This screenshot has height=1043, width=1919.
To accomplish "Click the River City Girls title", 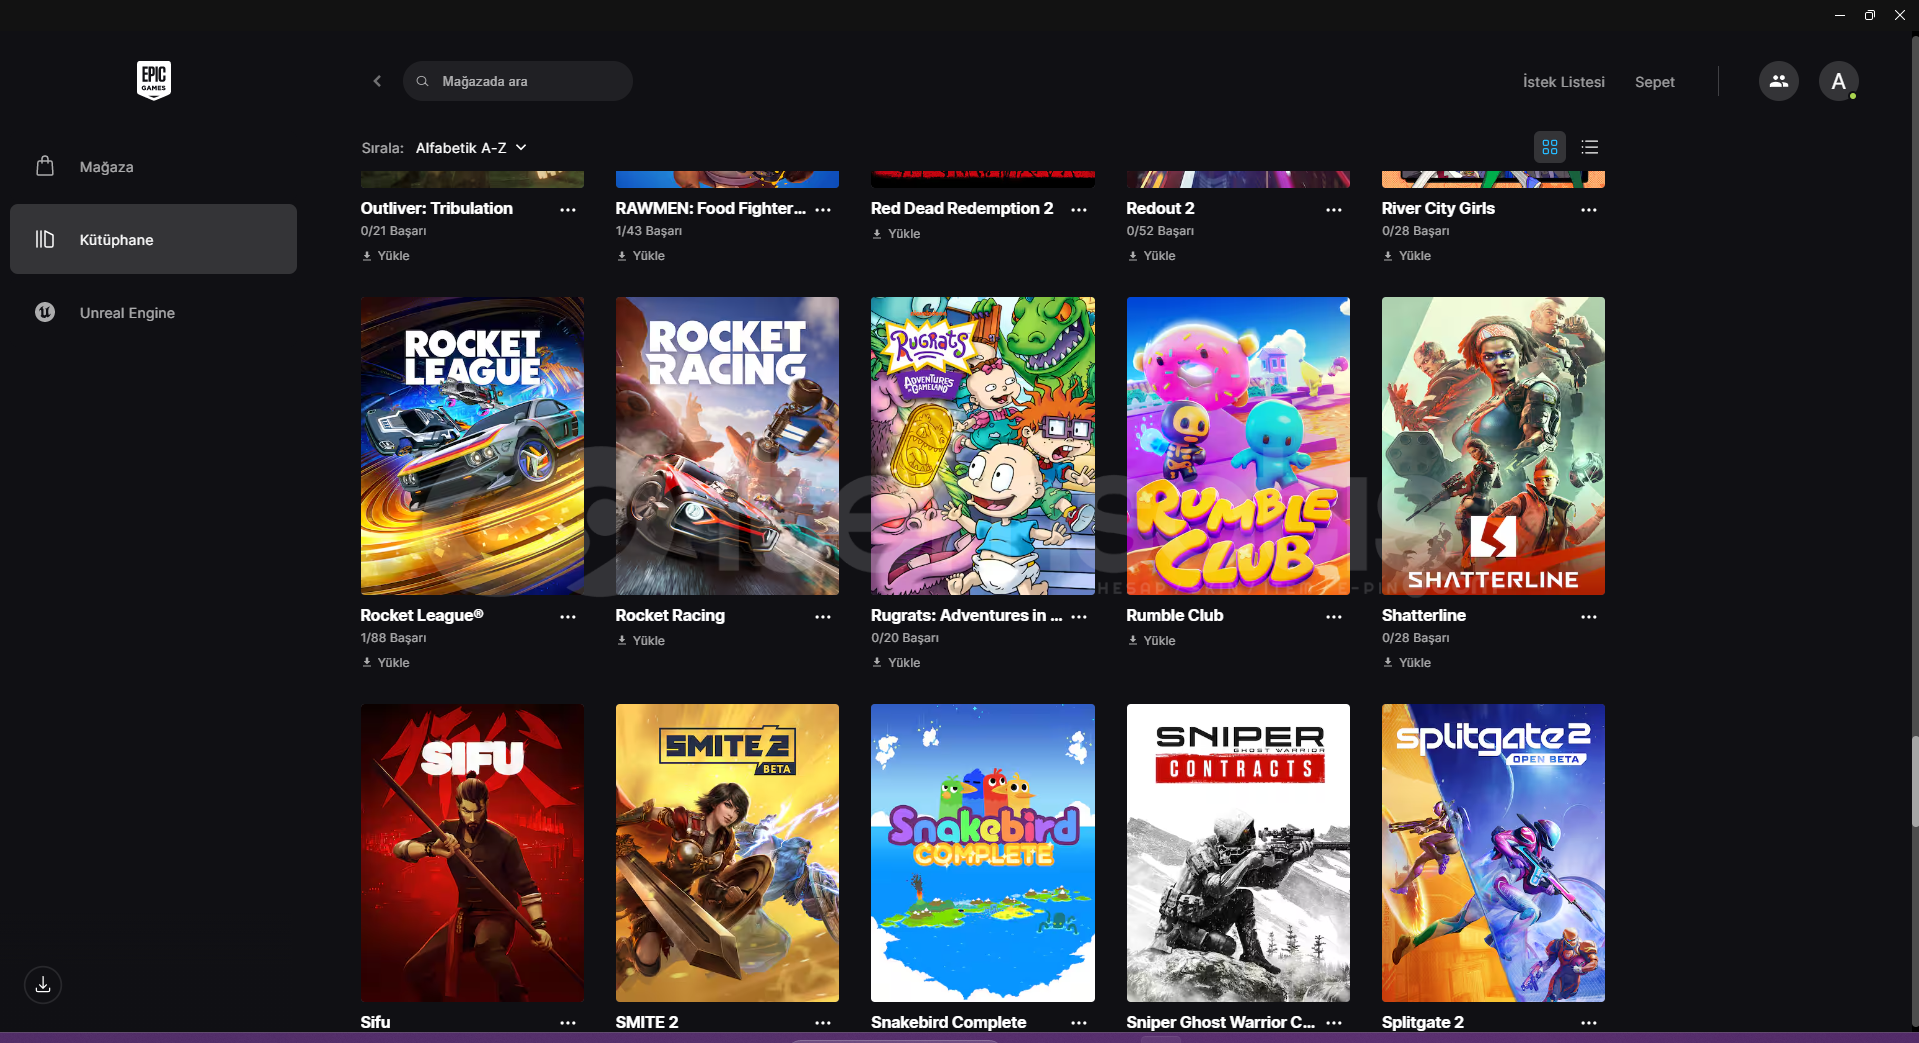I will coord(1438,208).
